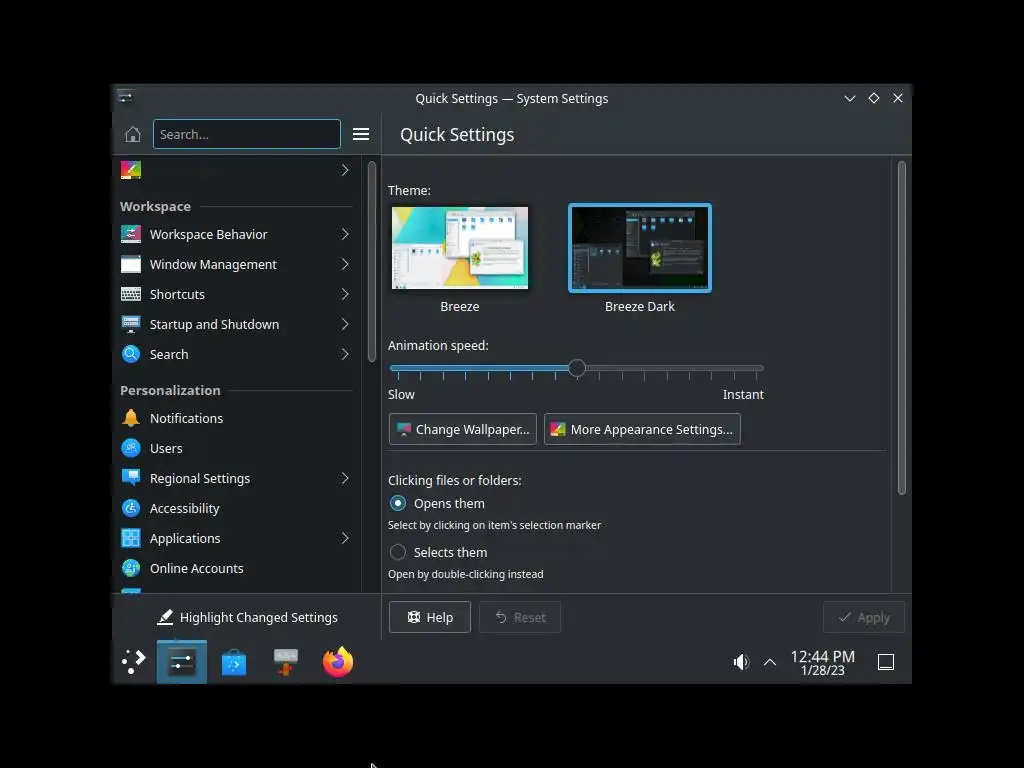This screenshot has width=1024, height=768.
Task: Expand Shortcuts chevron
Action: tap(345, 294)
